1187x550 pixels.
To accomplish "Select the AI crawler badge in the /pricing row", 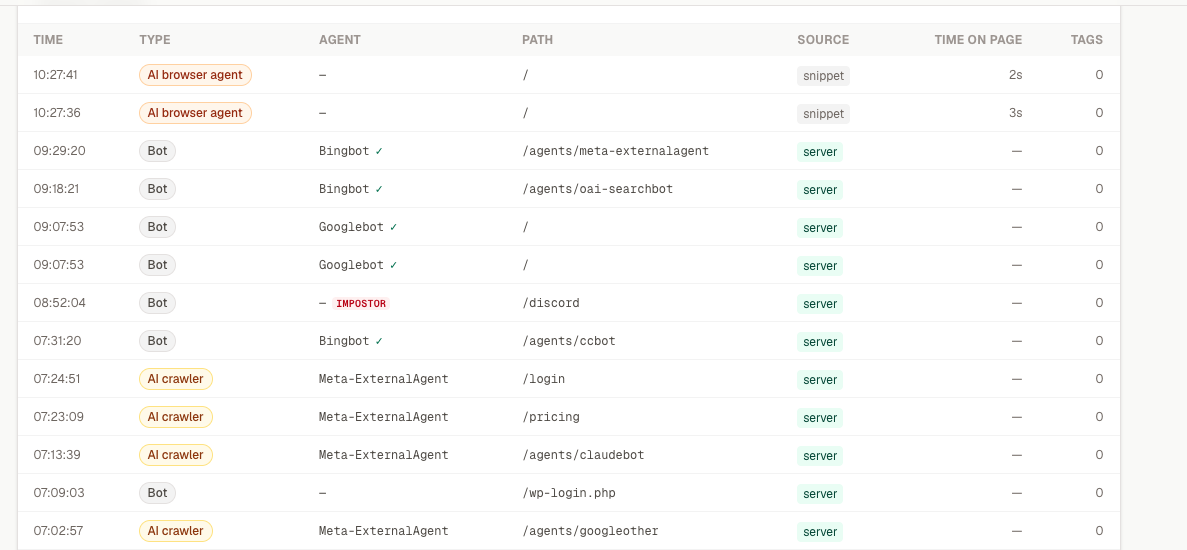I will pos(176,416).
